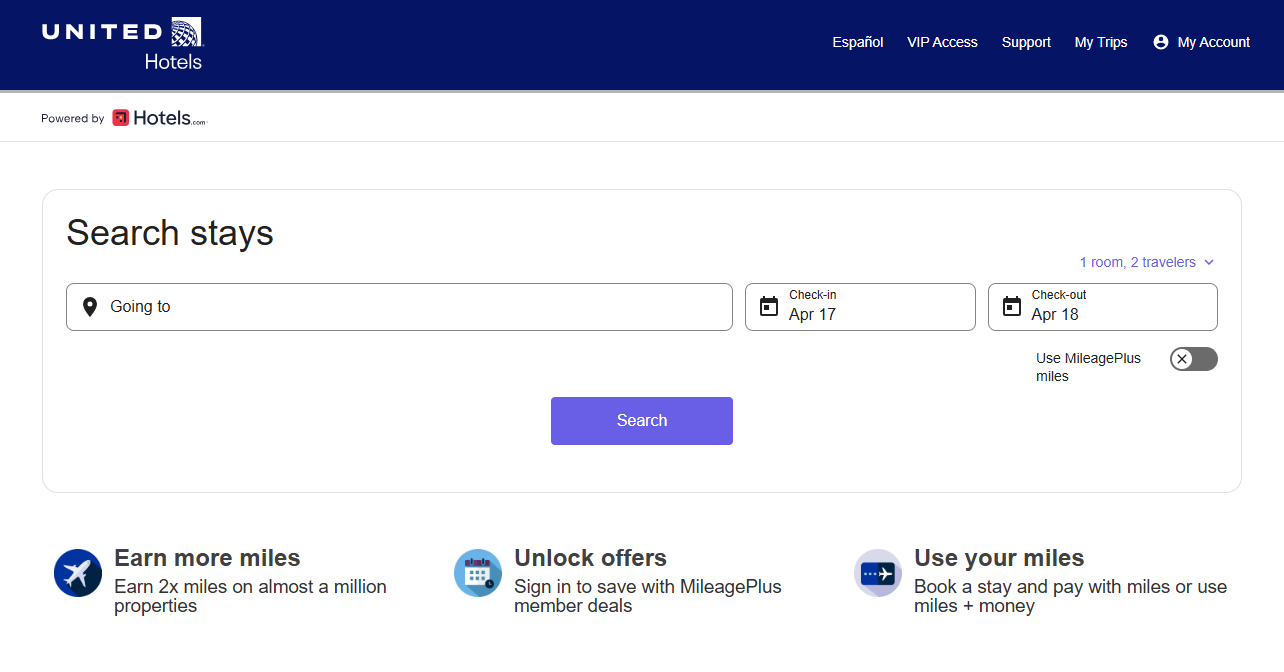Click the ticket Use your miles icon
The image size is (1284, 672).
(878, 573)
